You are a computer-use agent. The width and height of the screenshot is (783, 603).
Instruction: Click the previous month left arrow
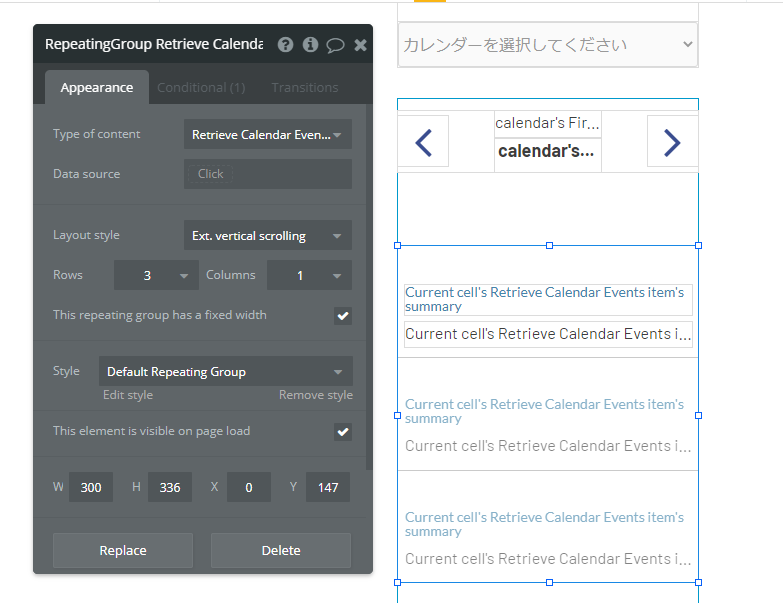click(x=423, y=142)
